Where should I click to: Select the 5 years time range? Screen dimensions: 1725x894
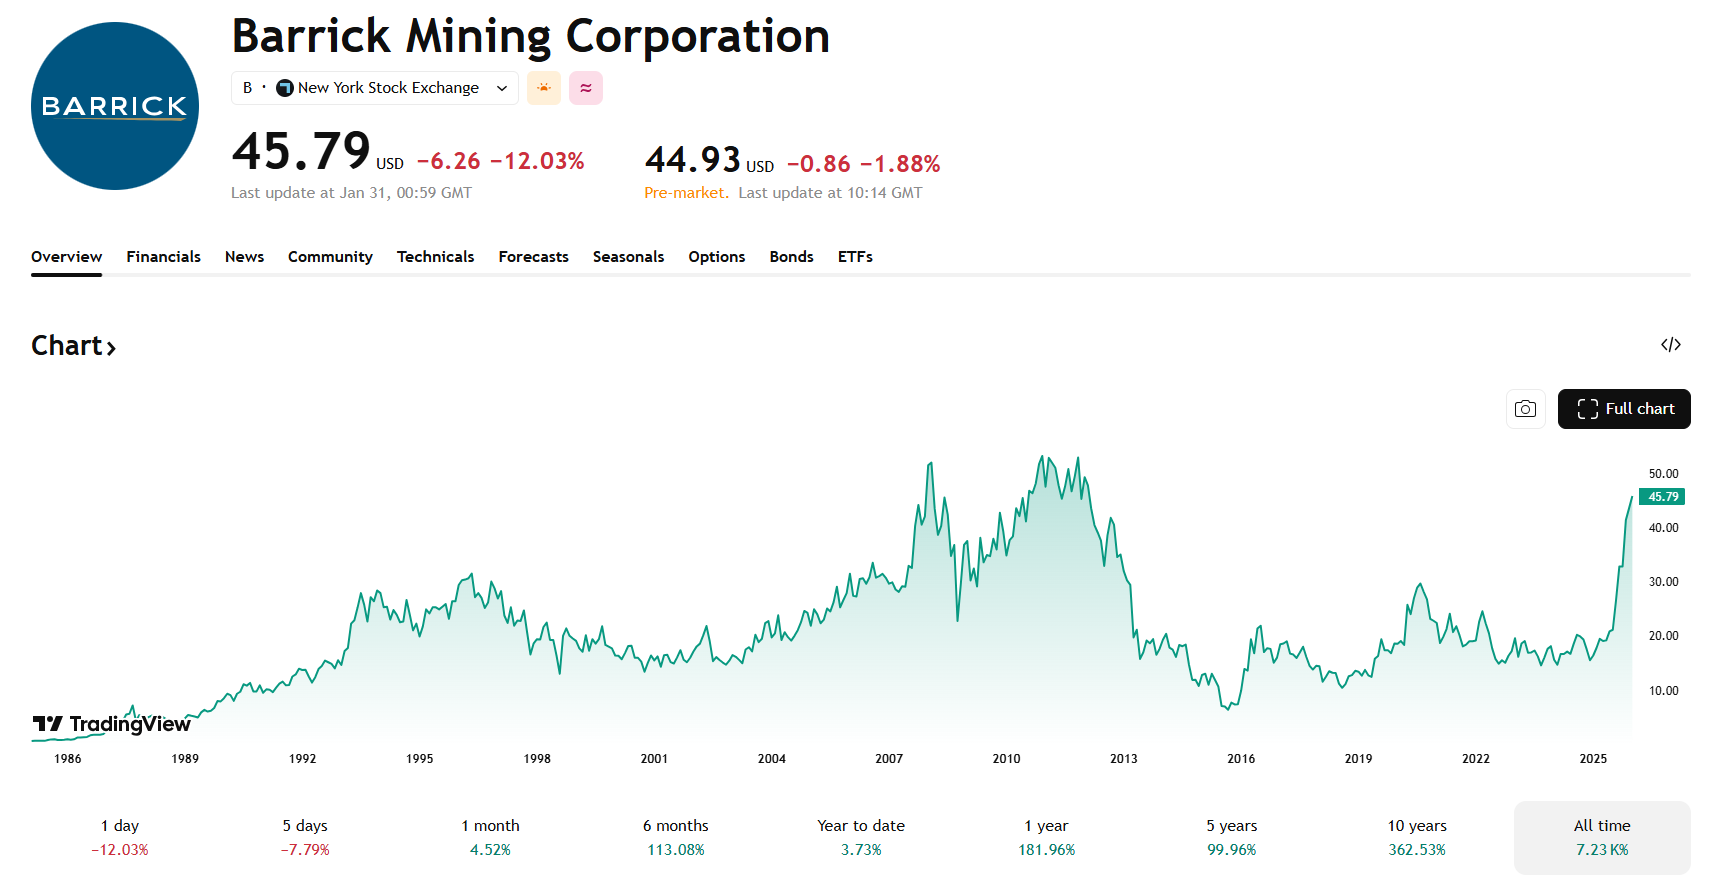[x=1231, y=838]
